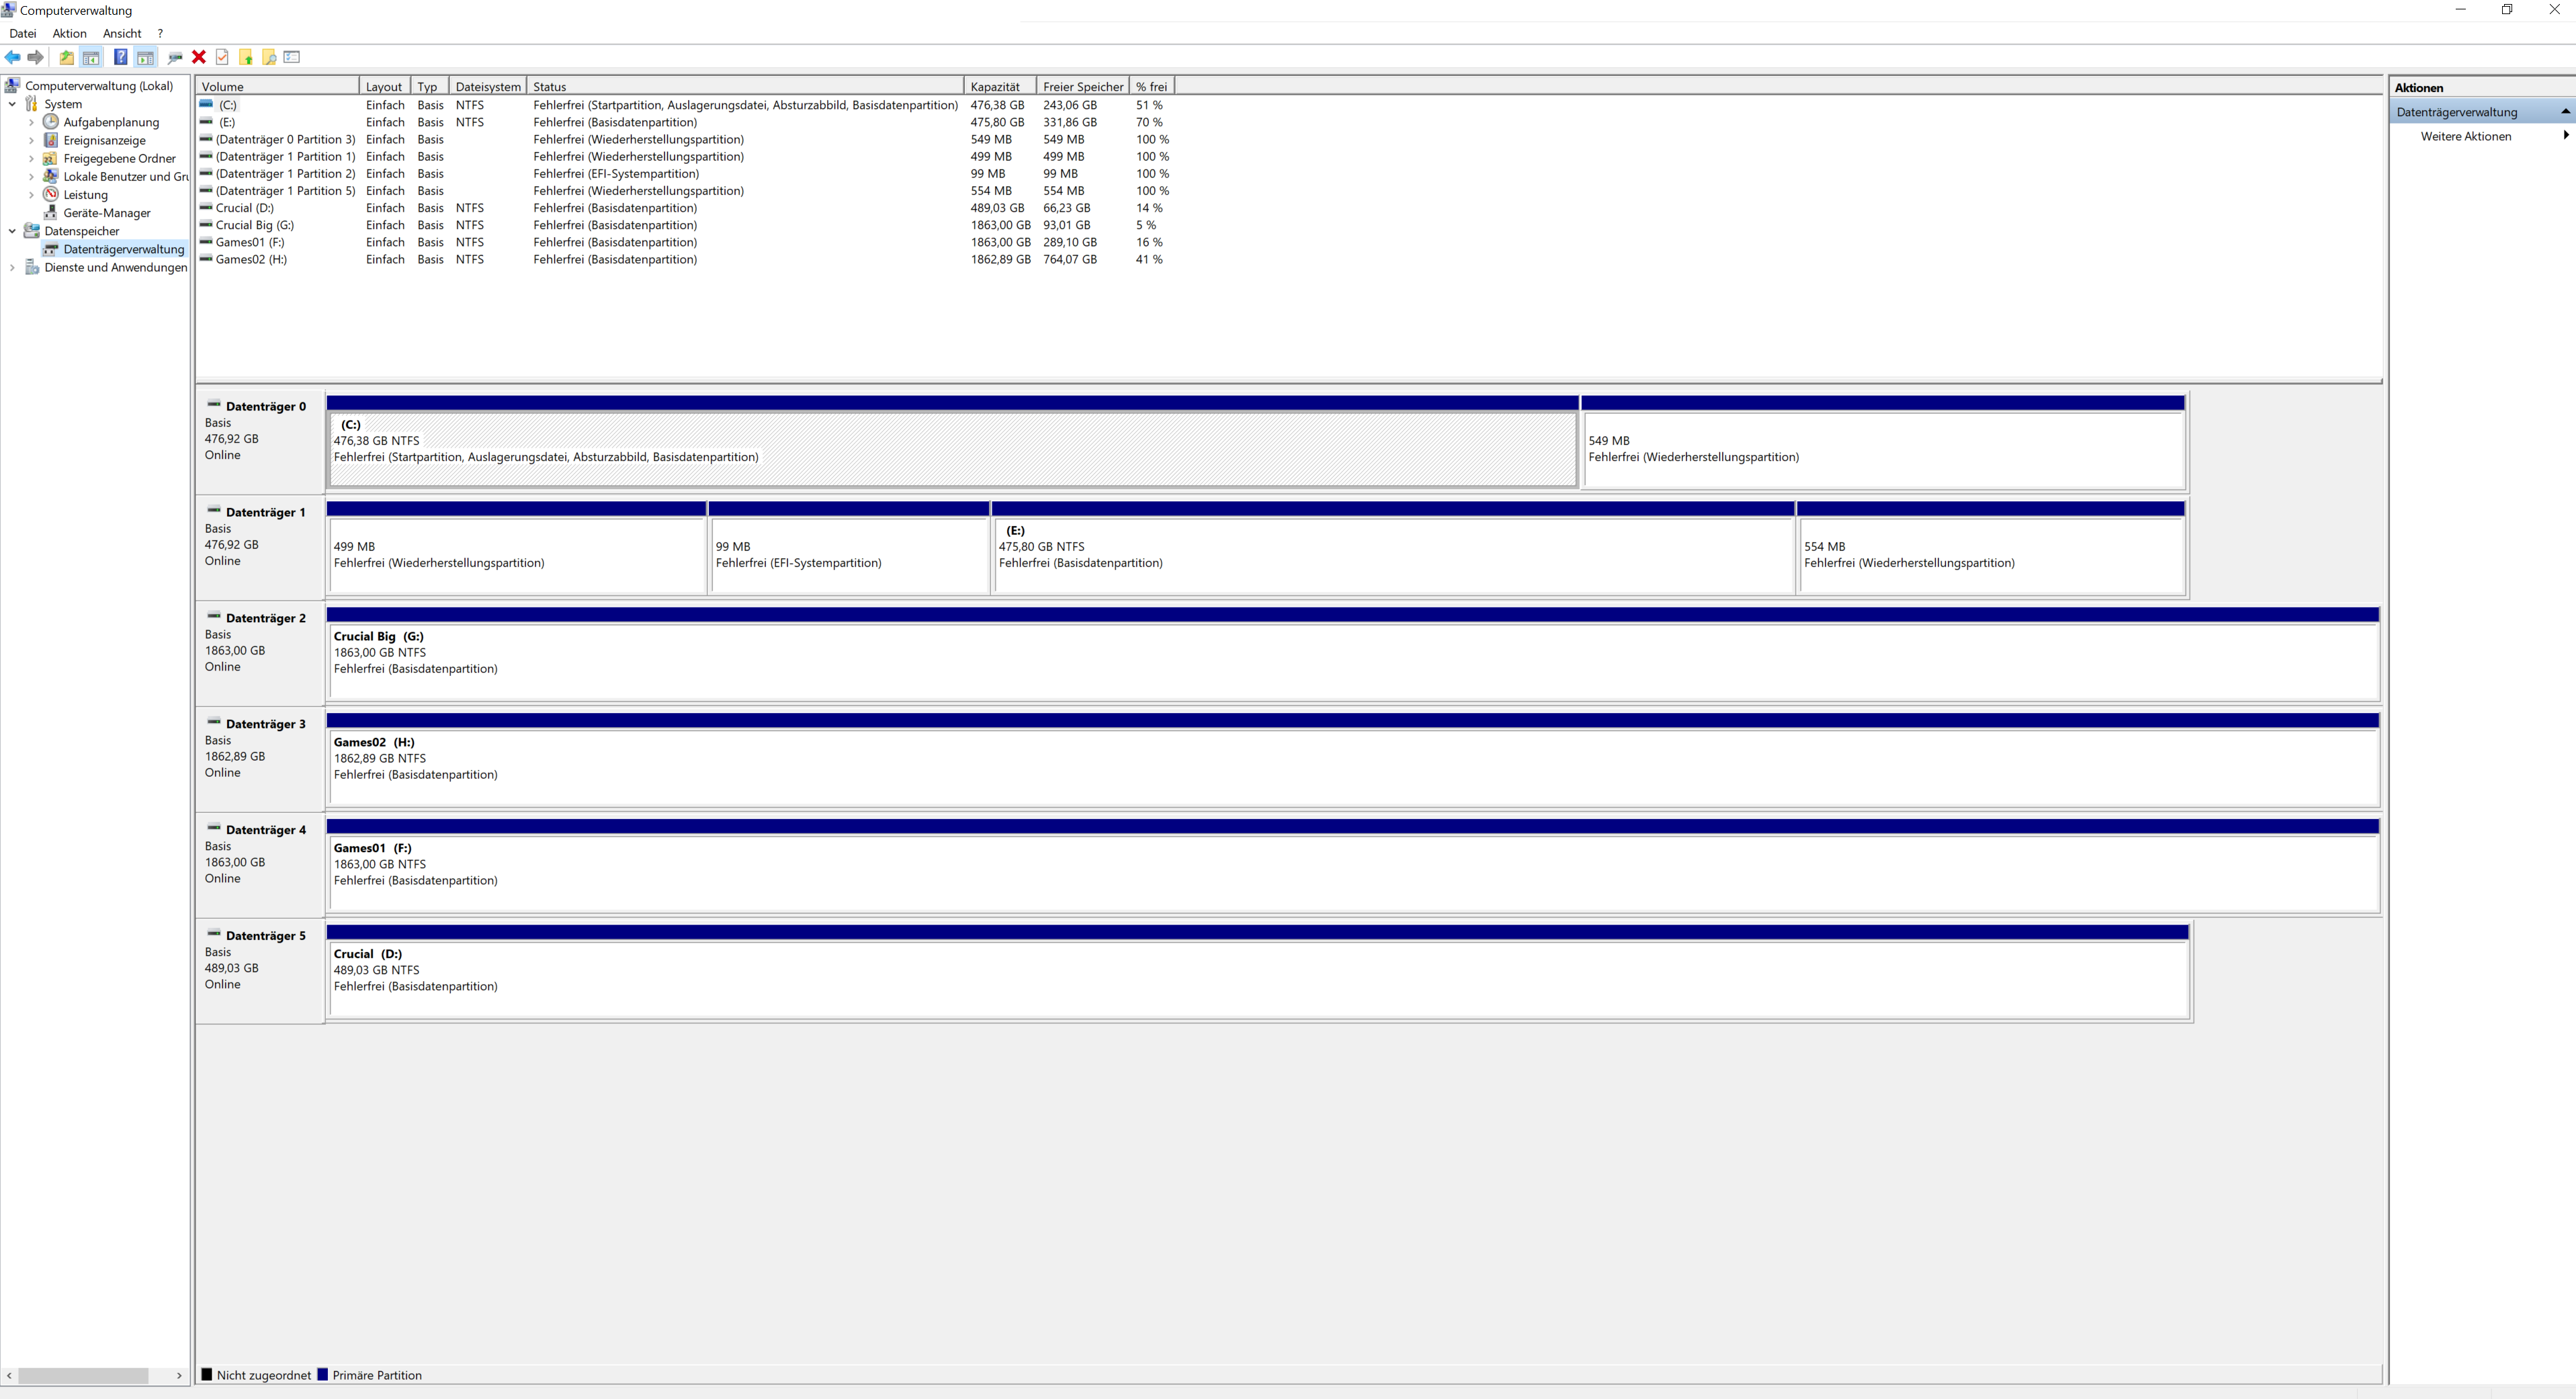The image size is (2576, 1399).
Task: Expand the Aufgabenplanung tree node
Action: click(x=31, y=122)
